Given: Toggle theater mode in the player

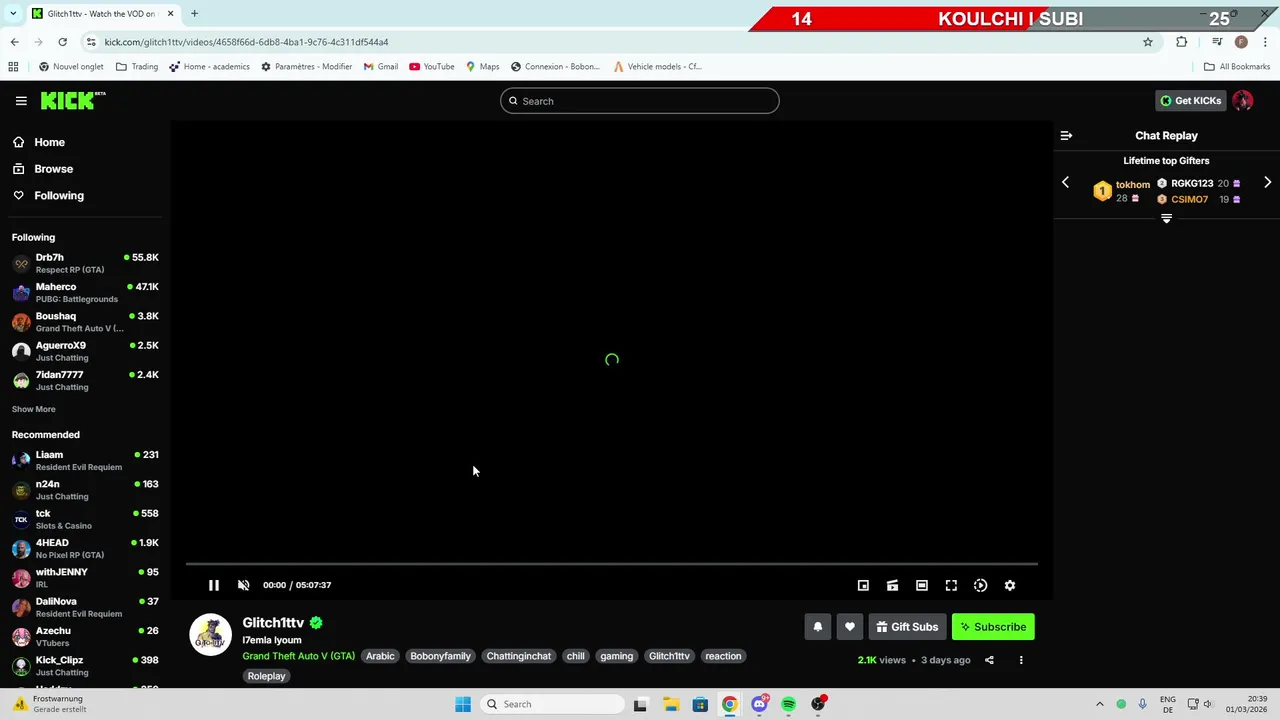Looking at the screenshot, I should tap(922, 585).
